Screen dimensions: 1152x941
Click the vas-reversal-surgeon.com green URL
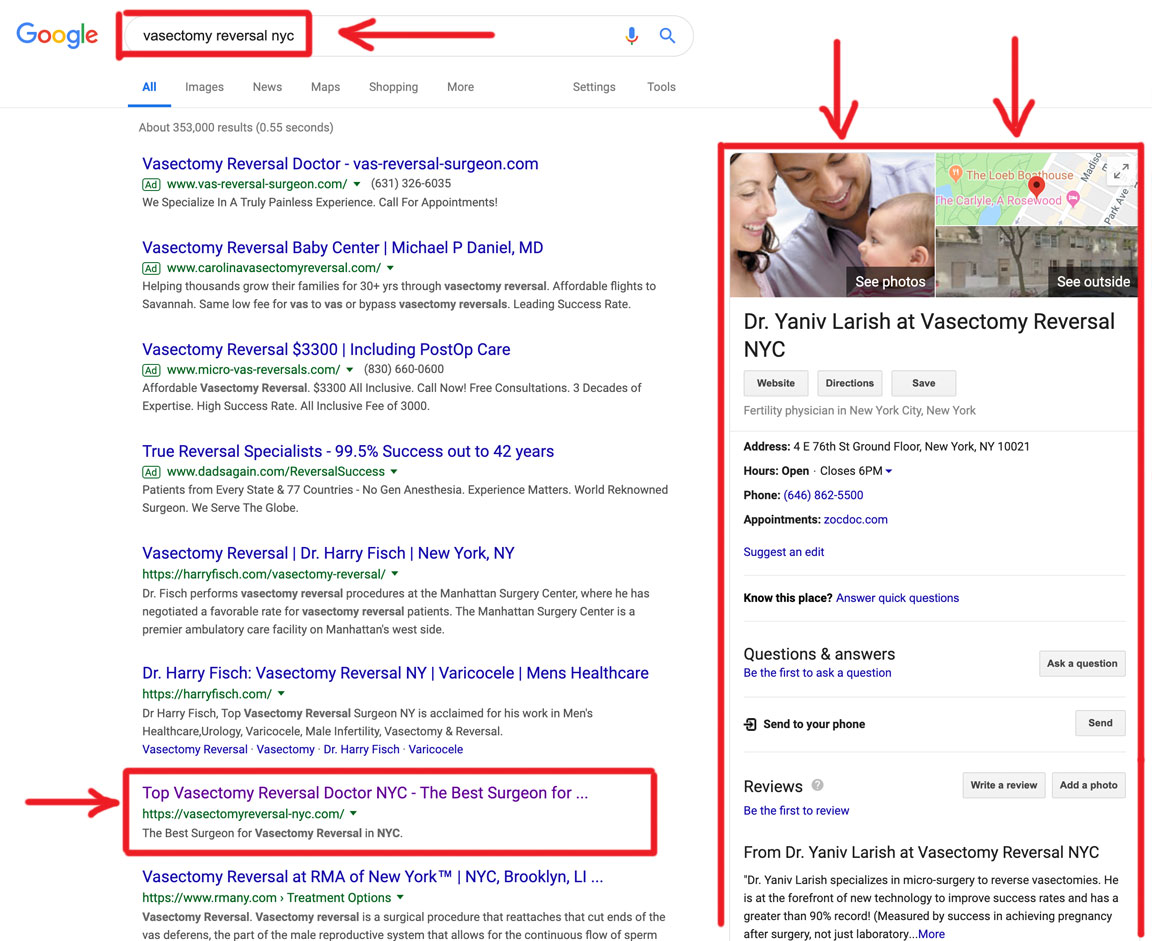(x=257, y=184)
